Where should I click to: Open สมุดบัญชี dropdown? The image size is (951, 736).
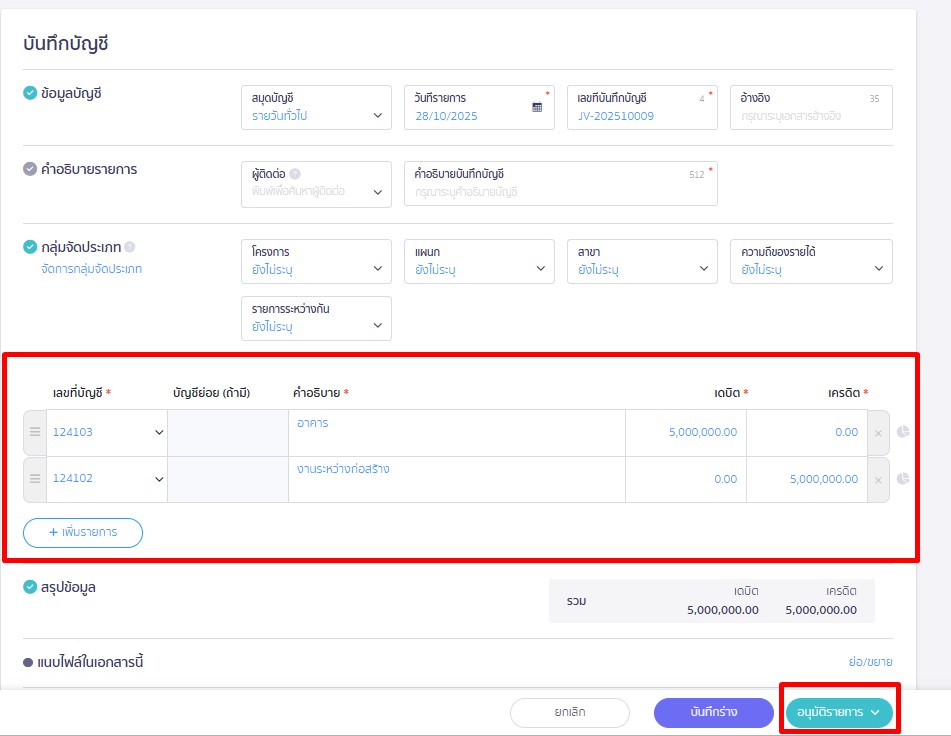316,108
